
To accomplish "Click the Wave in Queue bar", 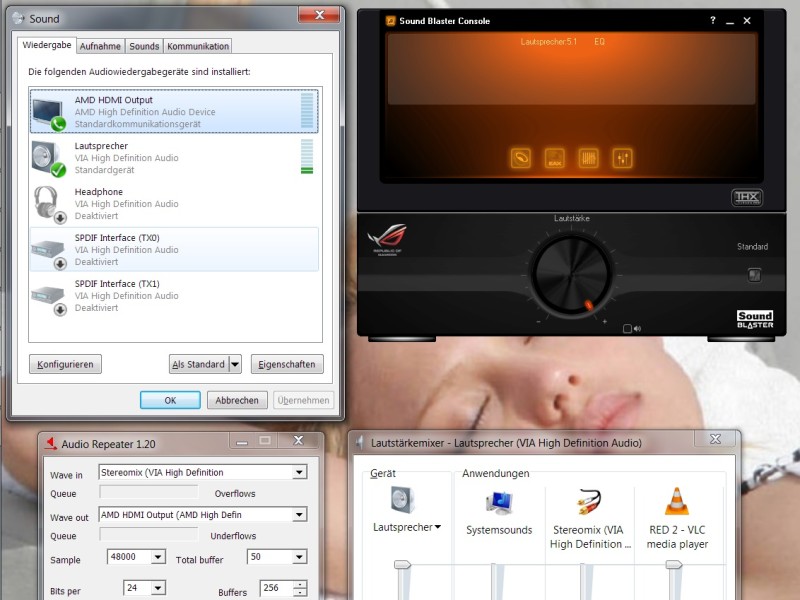I will (x=149, y=492).
